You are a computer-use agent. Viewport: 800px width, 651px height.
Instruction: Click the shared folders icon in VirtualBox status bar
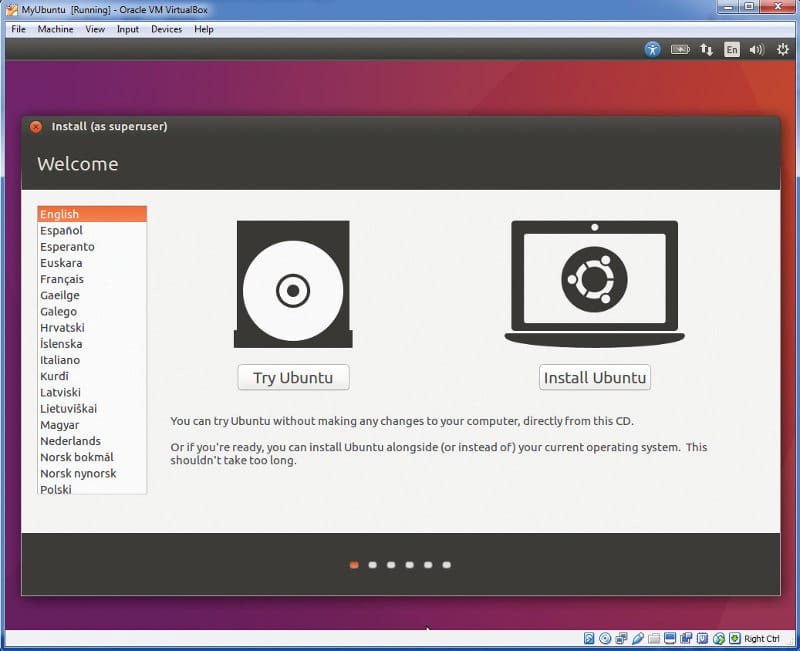(653, 638)
